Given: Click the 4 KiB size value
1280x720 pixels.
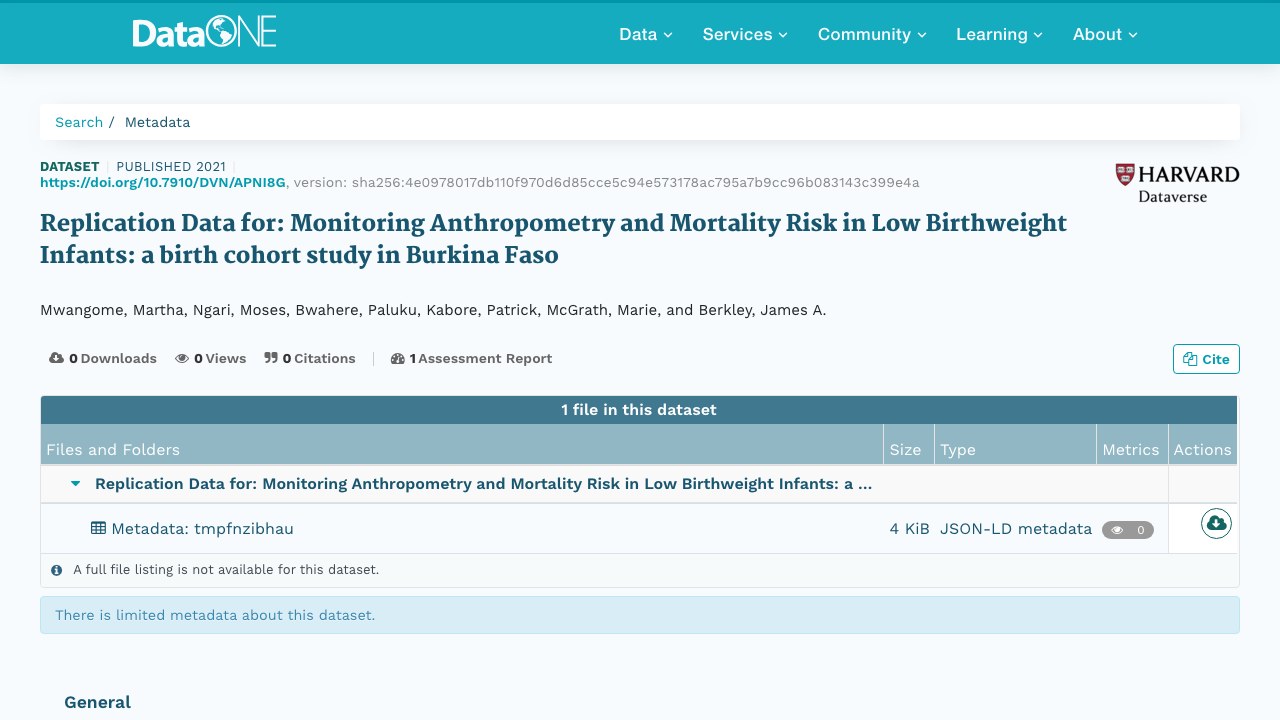Looking at the screenshot, I should 909,528.
